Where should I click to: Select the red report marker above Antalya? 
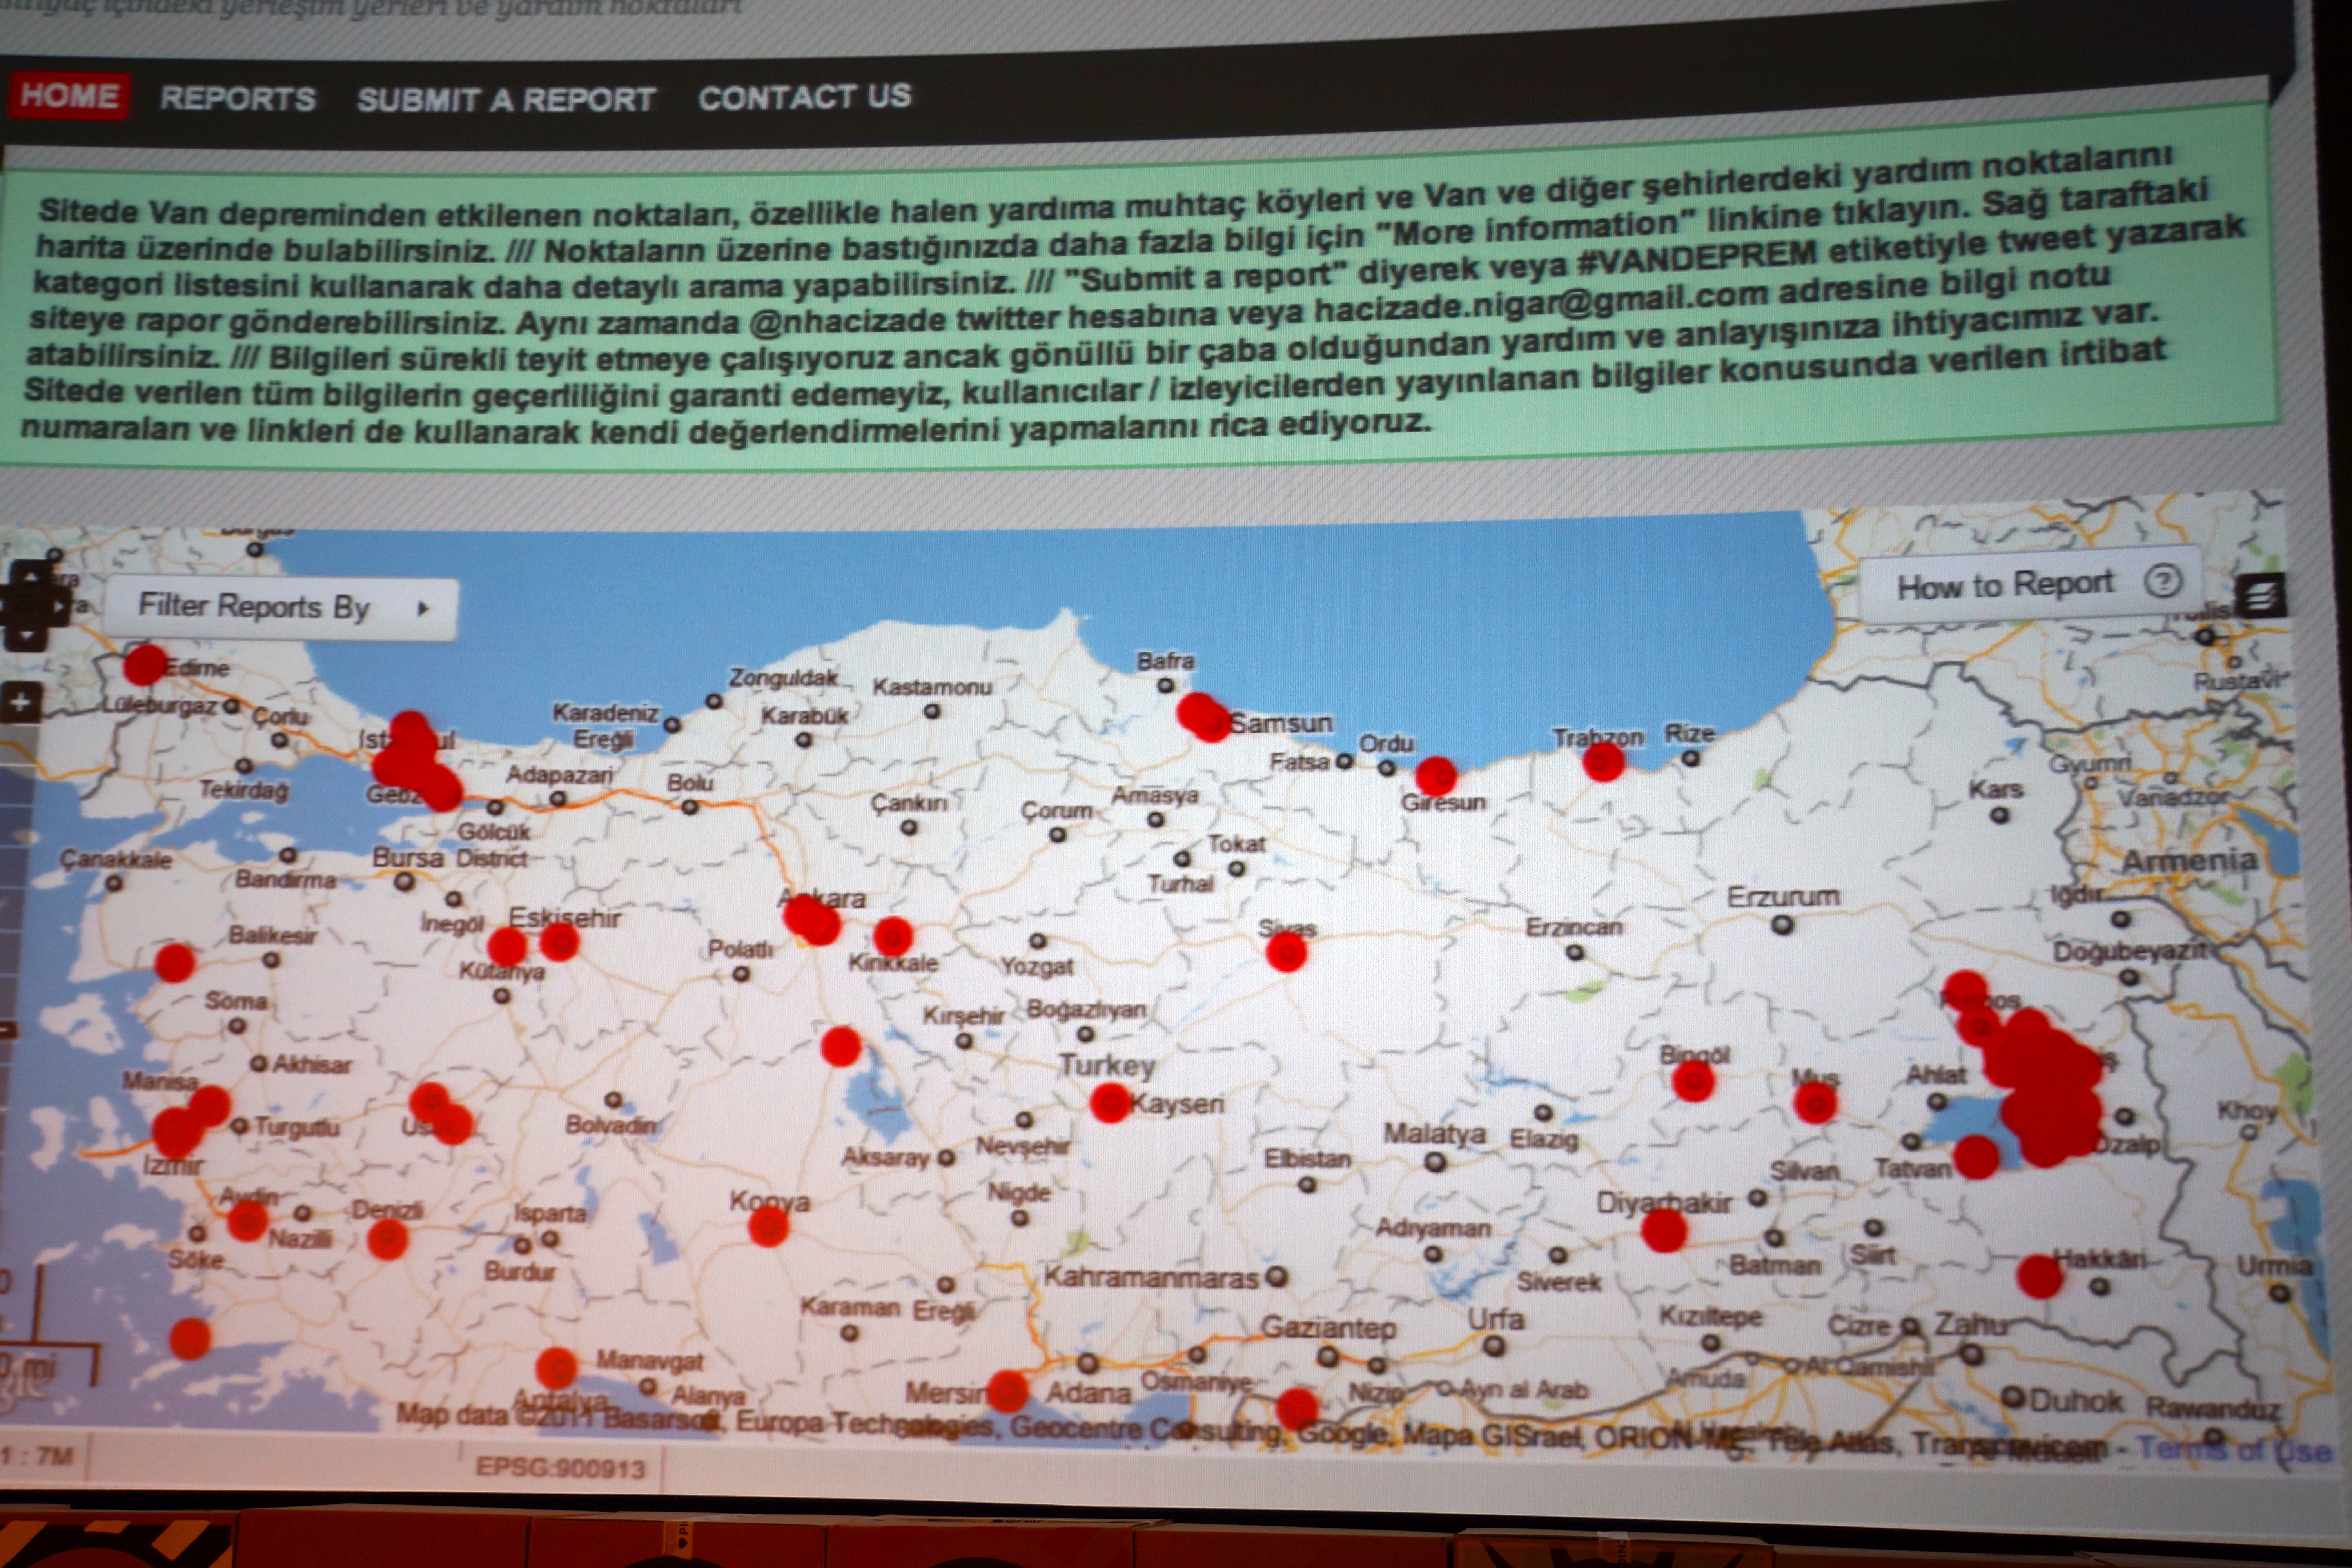[556, 1368]
